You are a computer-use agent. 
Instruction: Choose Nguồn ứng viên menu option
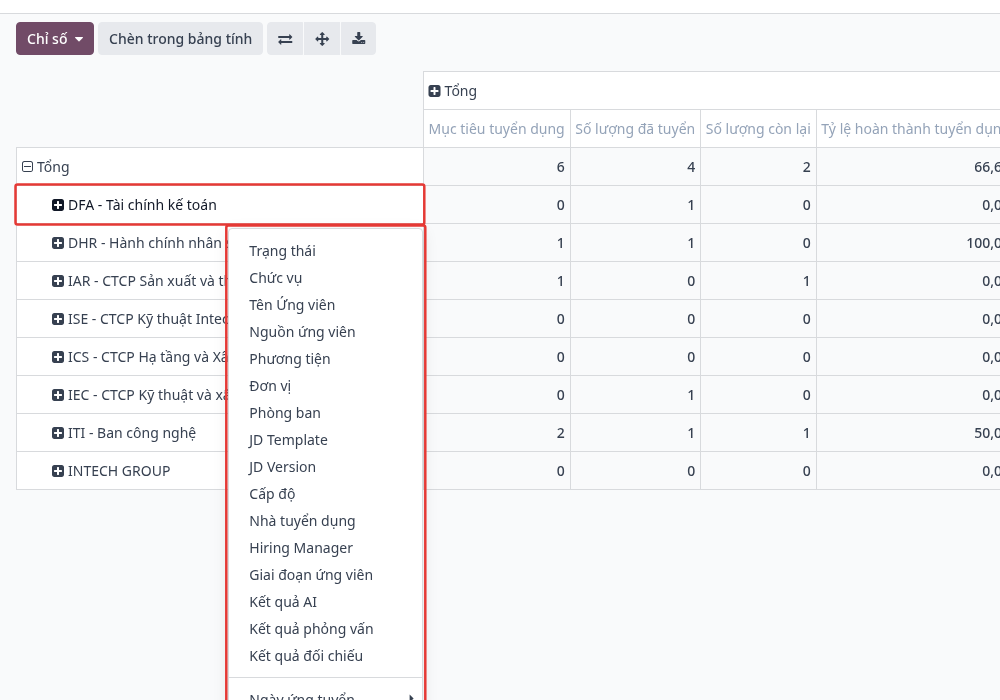tap(325, 332)
